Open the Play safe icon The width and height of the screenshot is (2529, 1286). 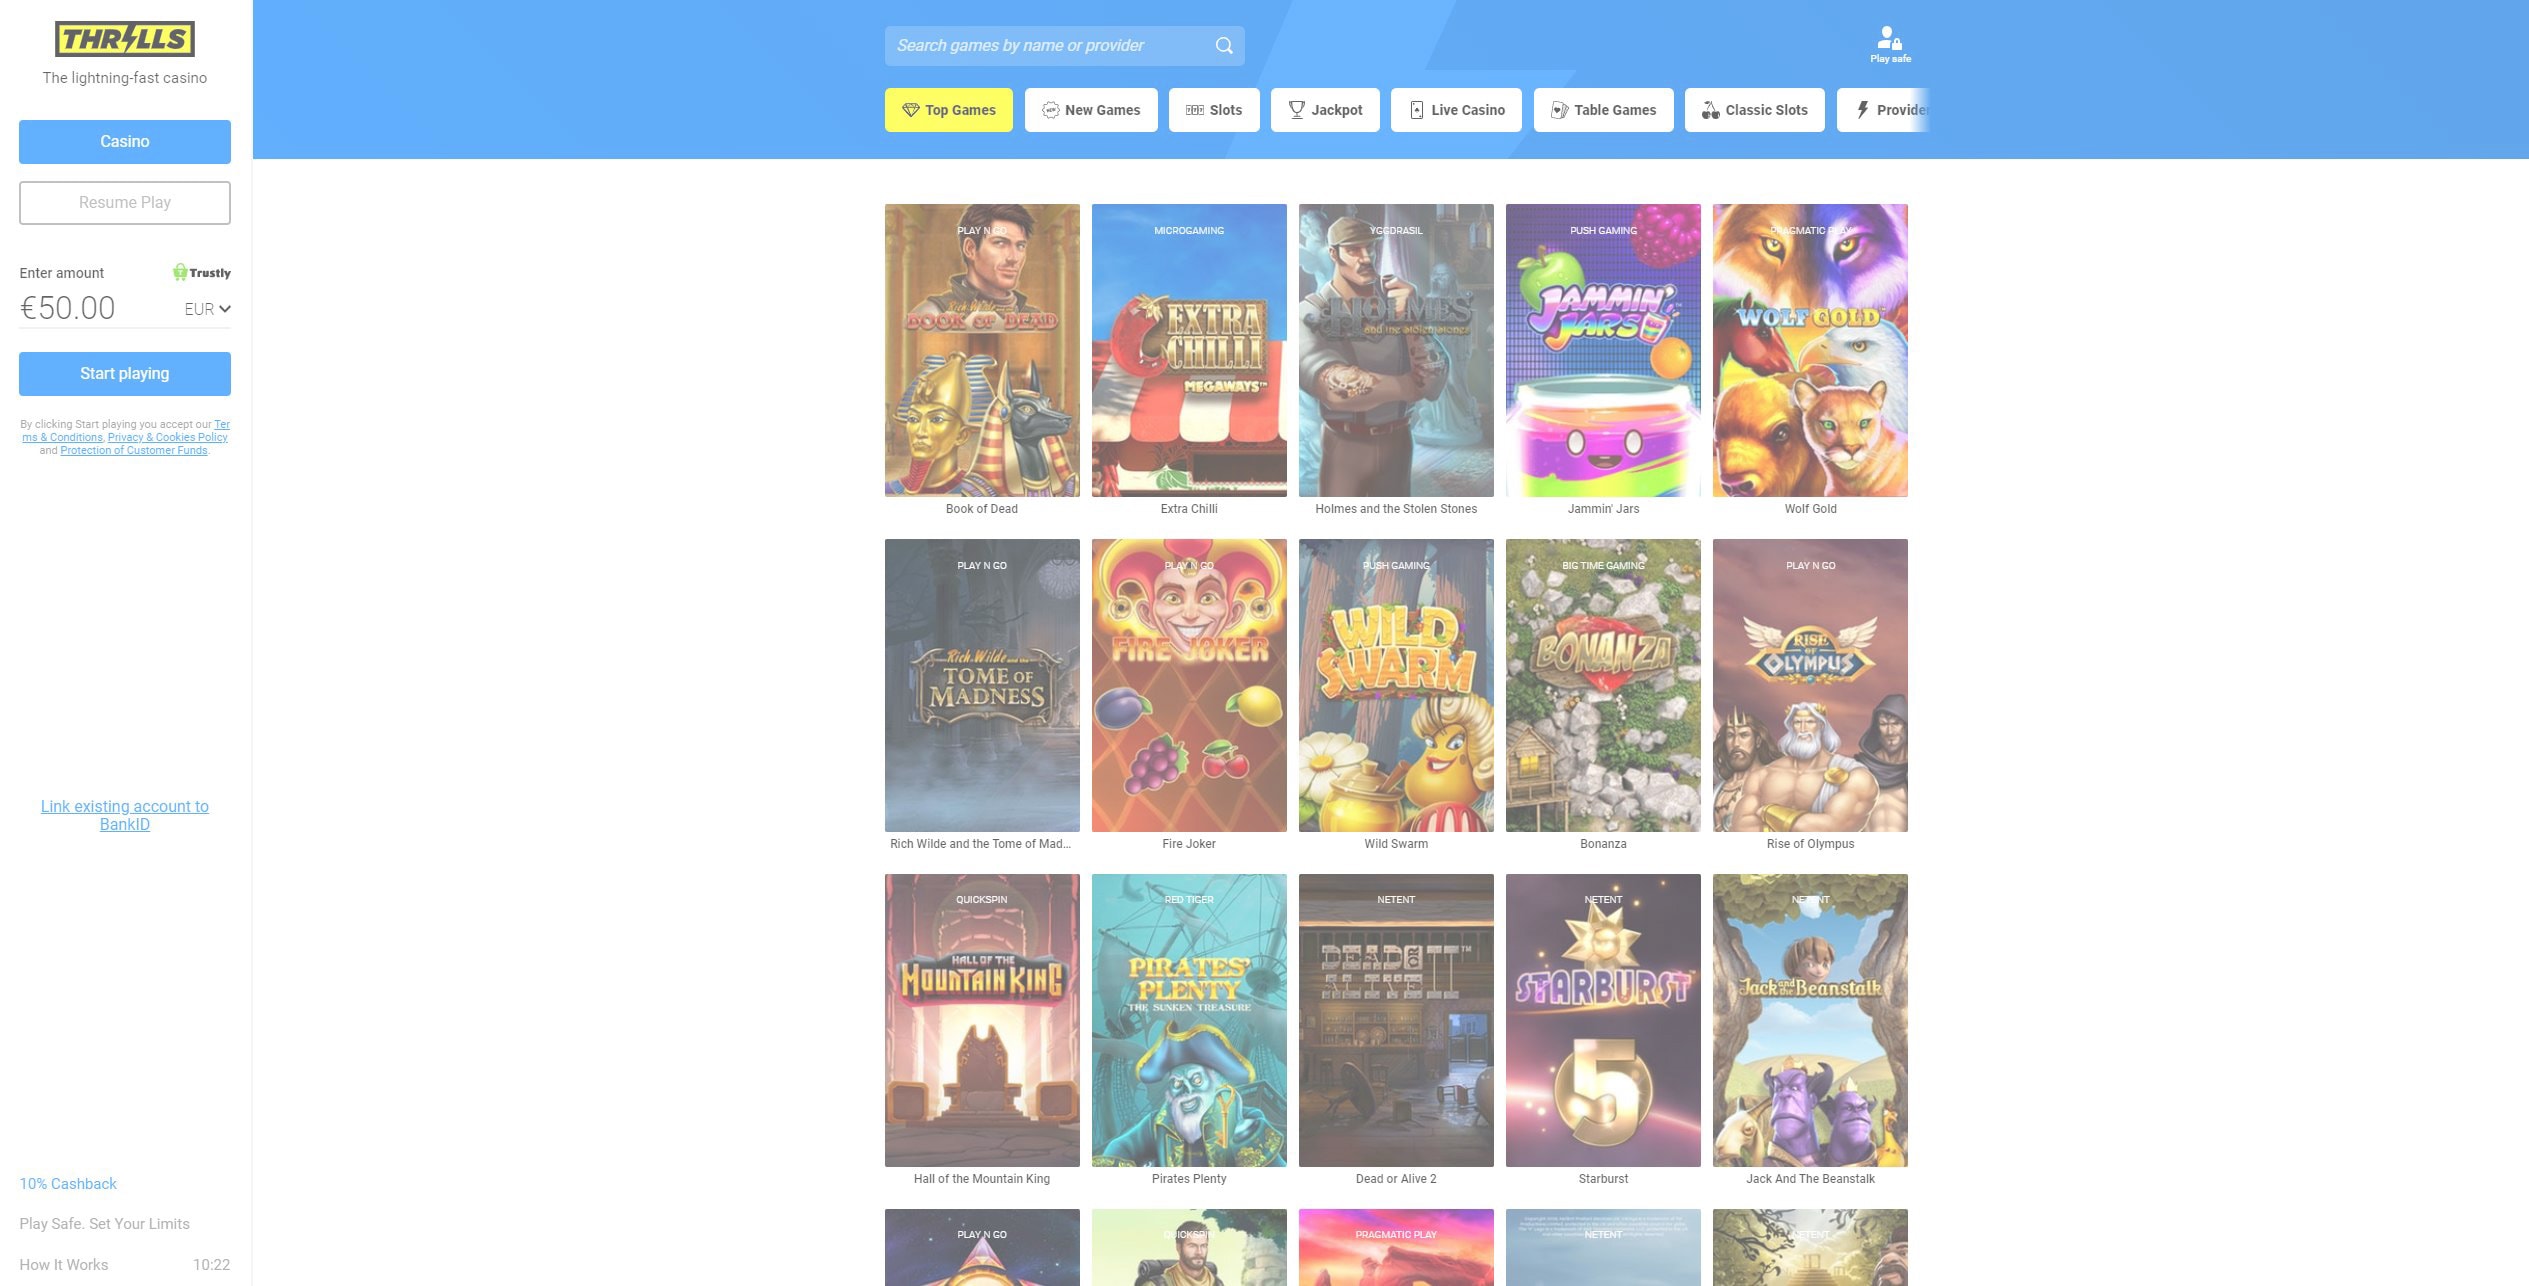click(1890, 45)
